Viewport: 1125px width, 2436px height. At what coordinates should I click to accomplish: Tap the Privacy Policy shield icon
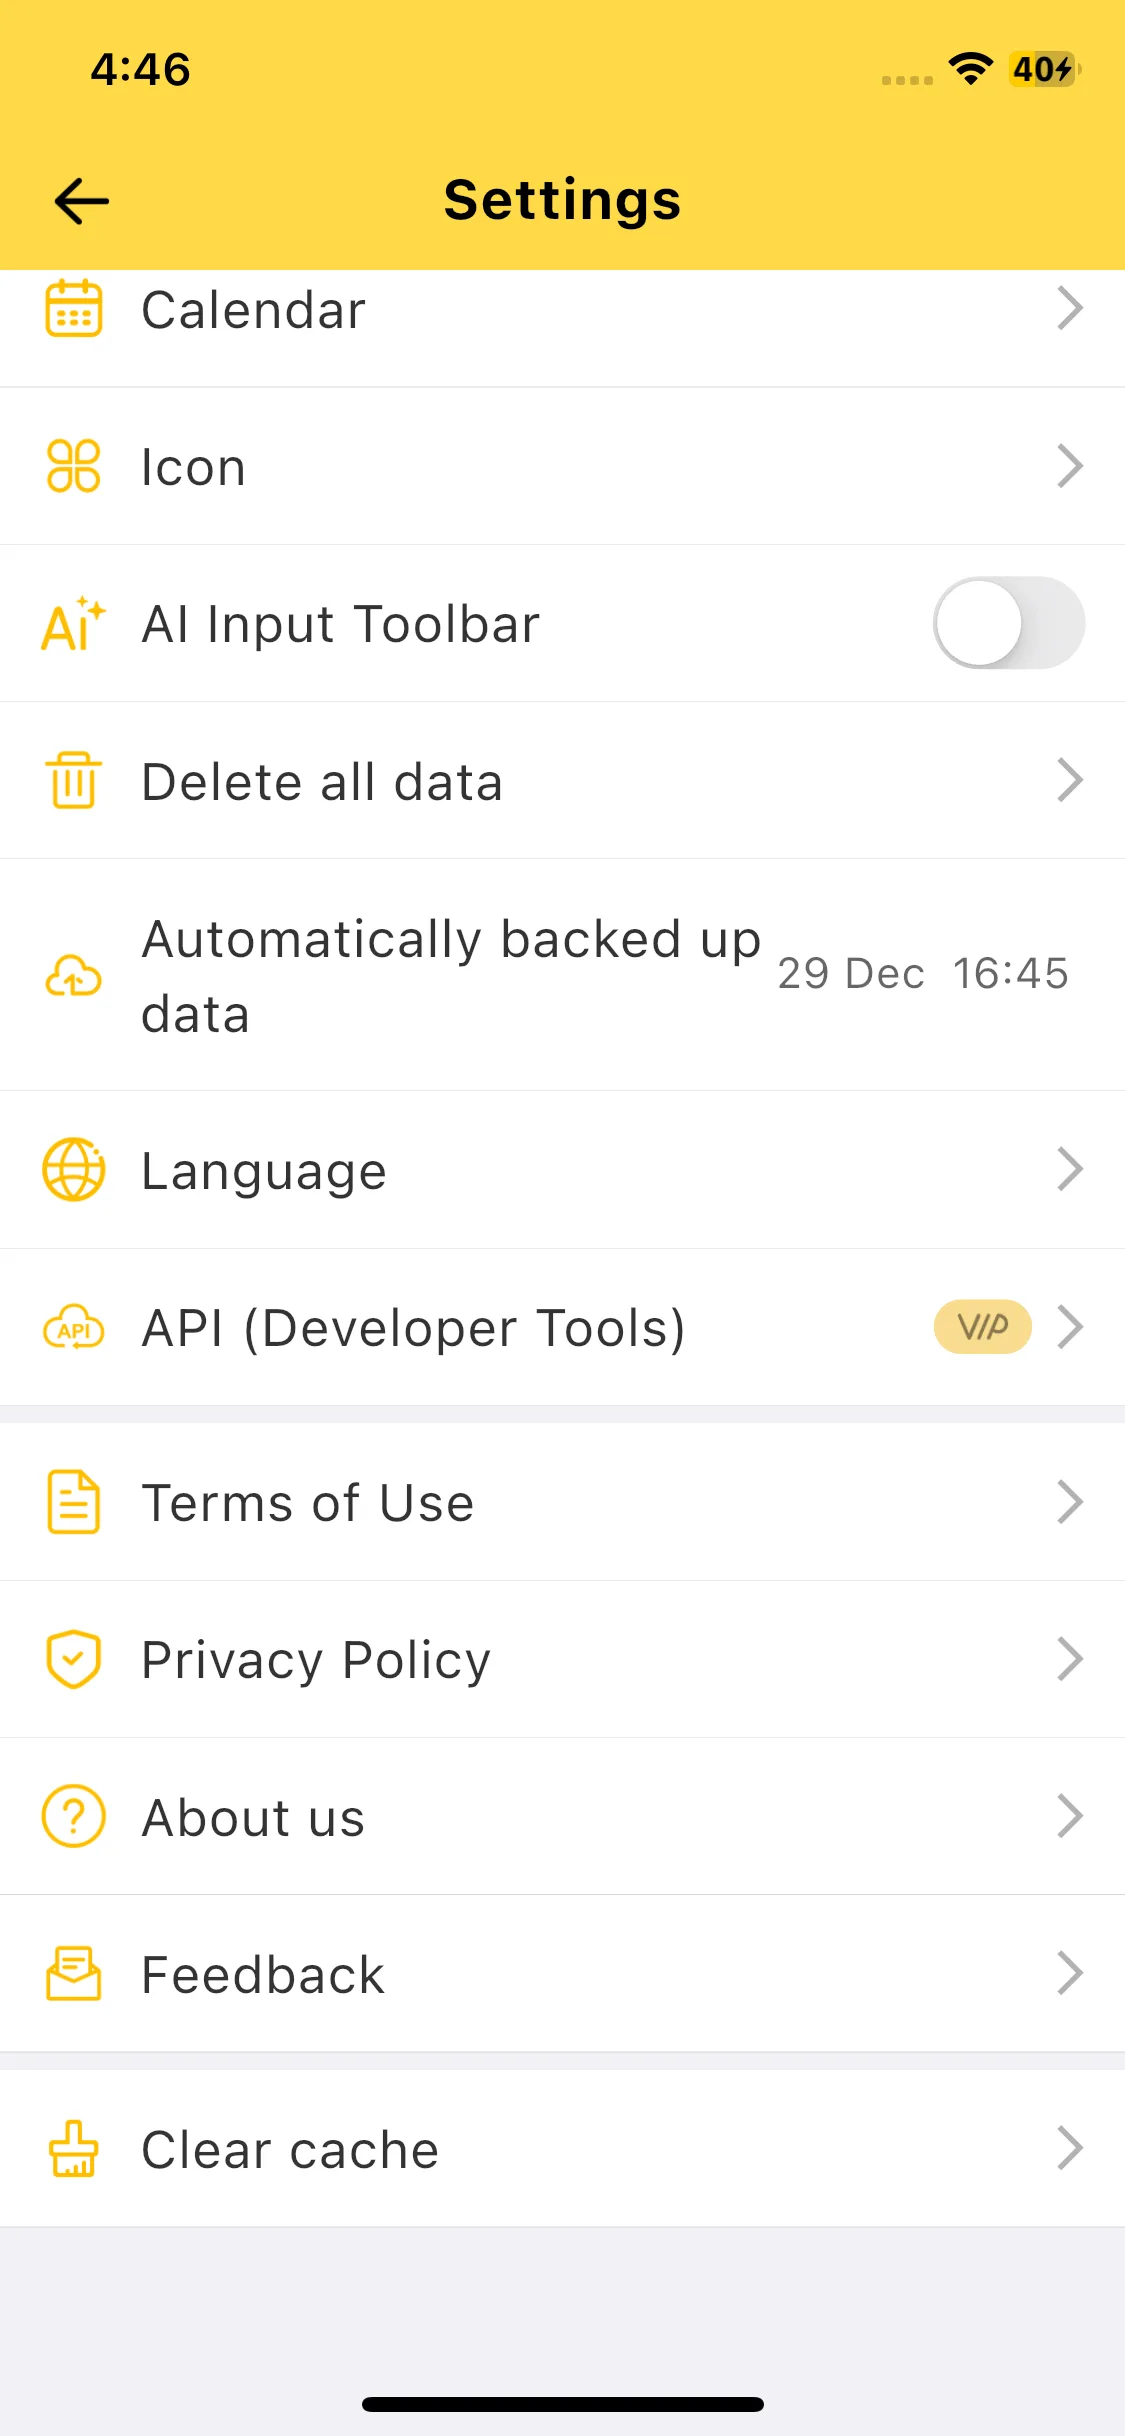74,1659
